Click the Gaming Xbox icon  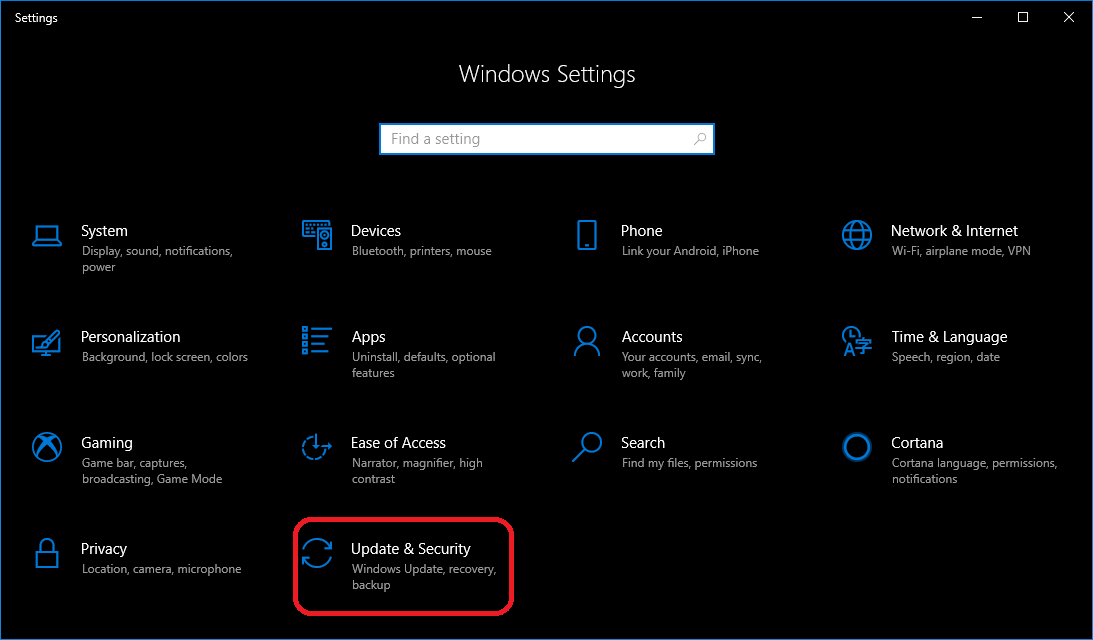click(x=47, y=447)
